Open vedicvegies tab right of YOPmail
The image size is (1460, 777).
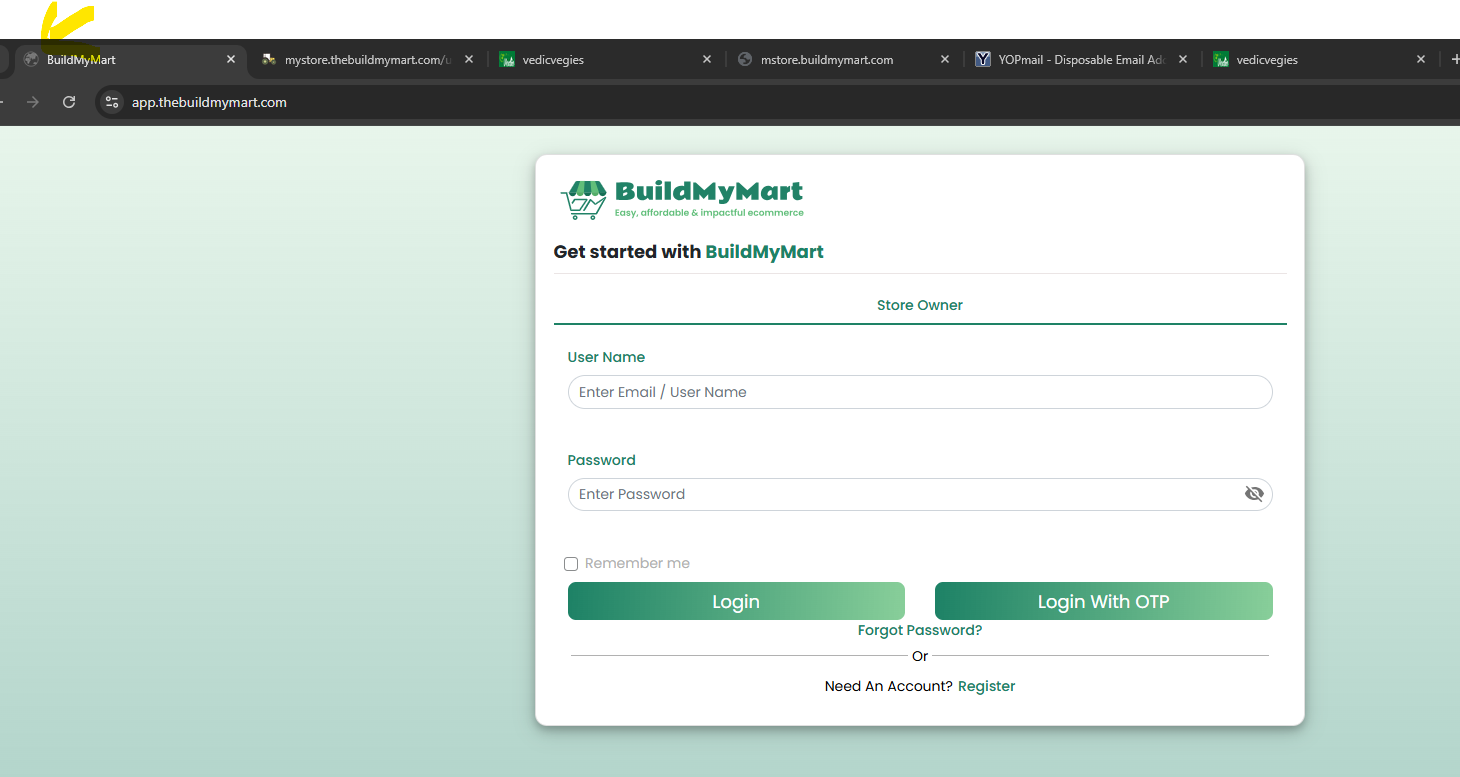[x=1320, y=60]
